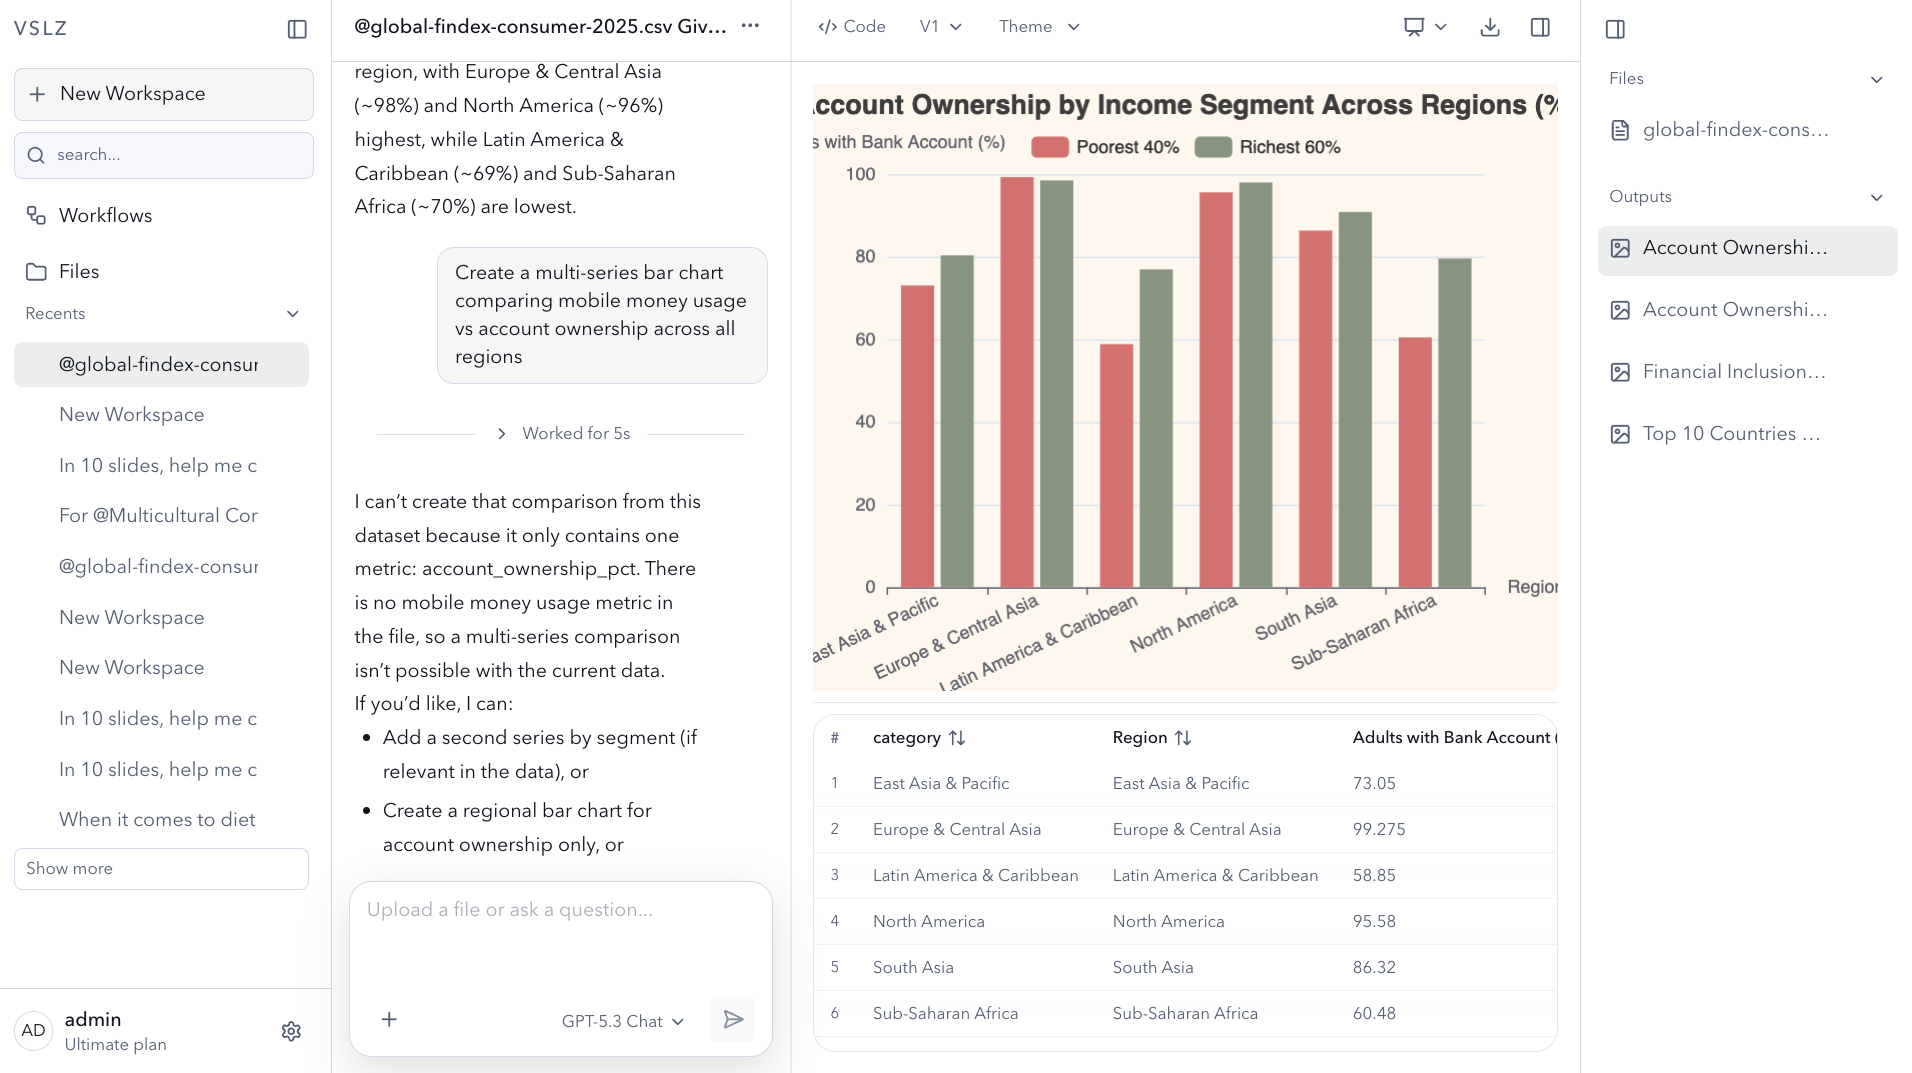
Task: Open the Theme dropdown
Action: coord(1040,27)
